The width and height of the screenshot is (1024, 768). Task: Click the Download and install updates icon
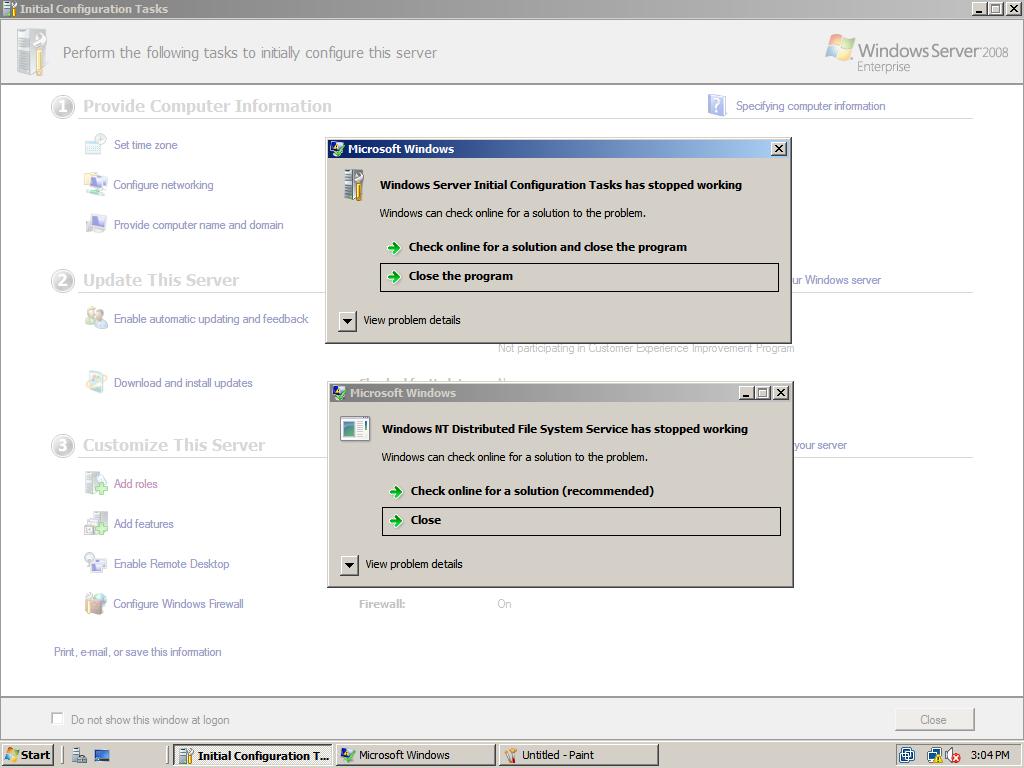tap(96, 382)
